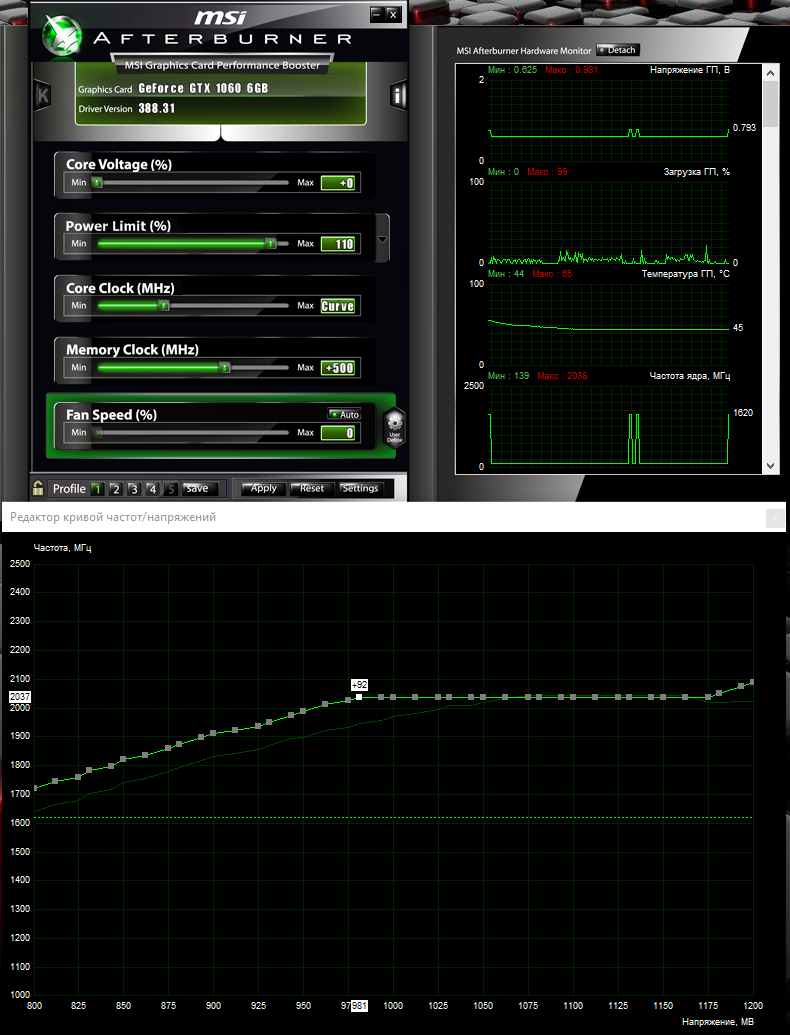Click the core clock graph
This screenshot has width=790, height=1035.
coord(609,426)
